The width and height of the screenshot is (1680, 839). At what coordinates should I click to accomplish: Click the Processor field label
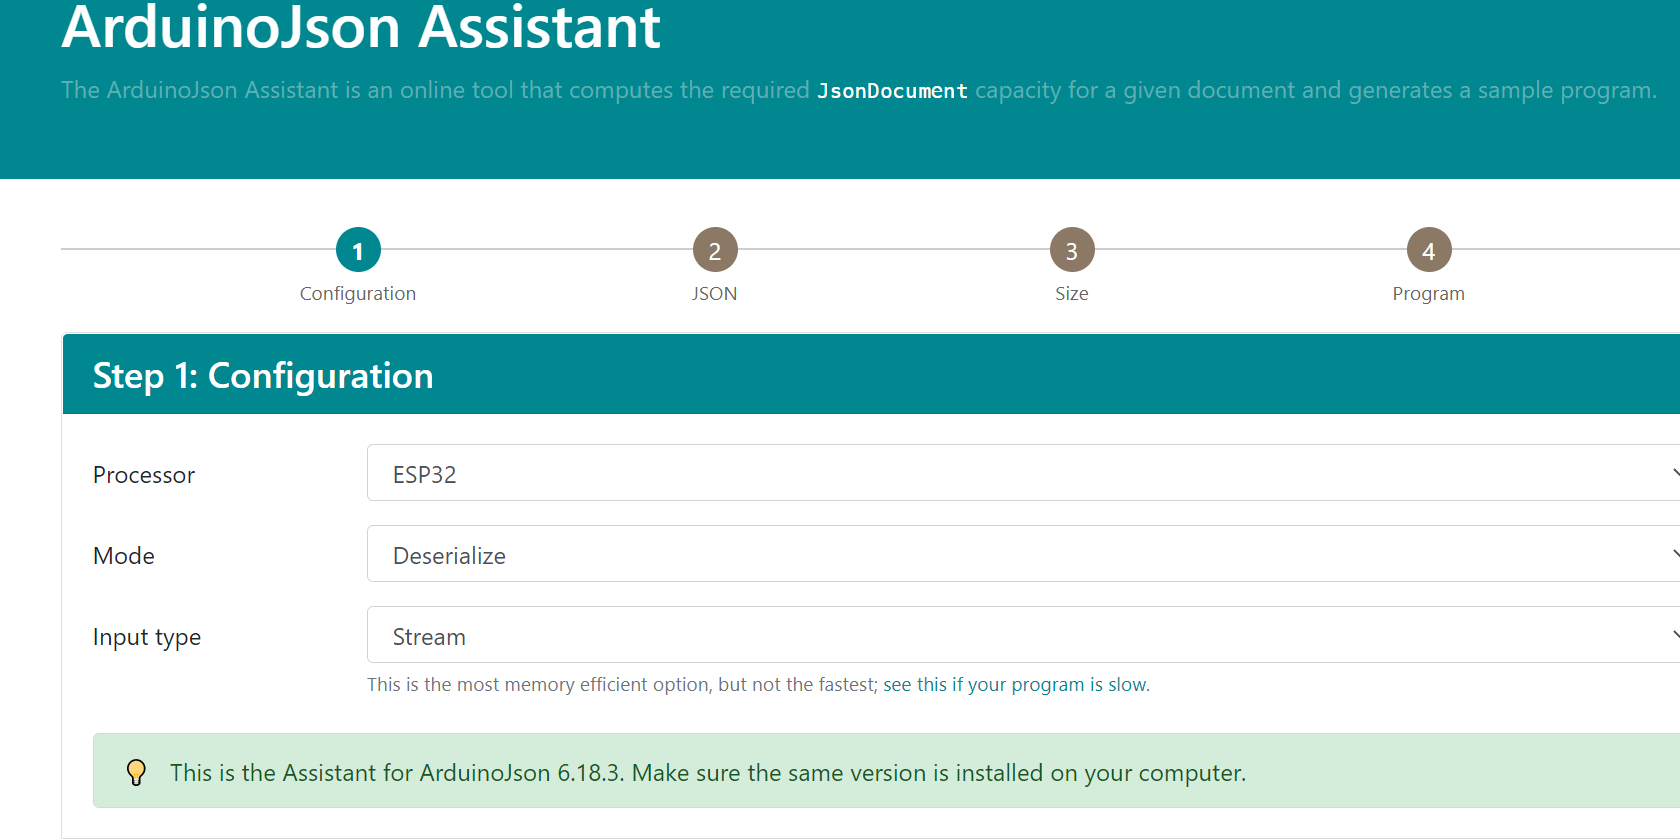point(144,475)
